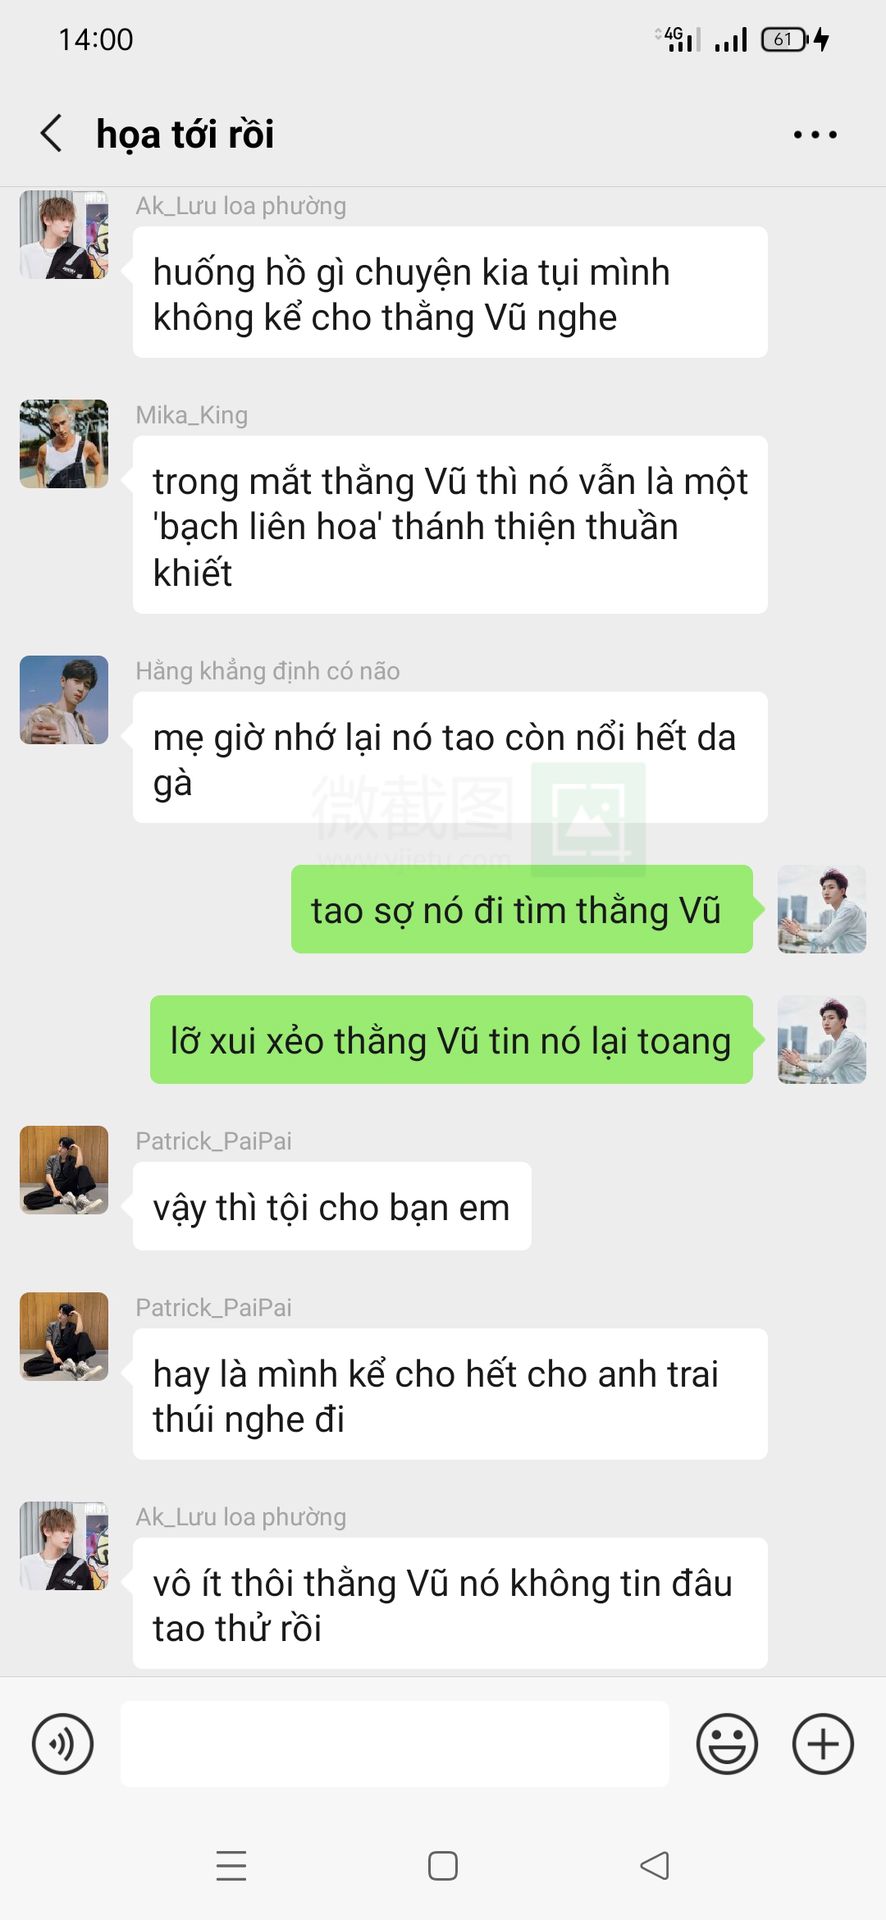The width and height of the screenshot is (886, 1920).
Task: Tap Patrick_PaiPai's avatar beside 'vậy thì tội'
Action: [64, 1170]
